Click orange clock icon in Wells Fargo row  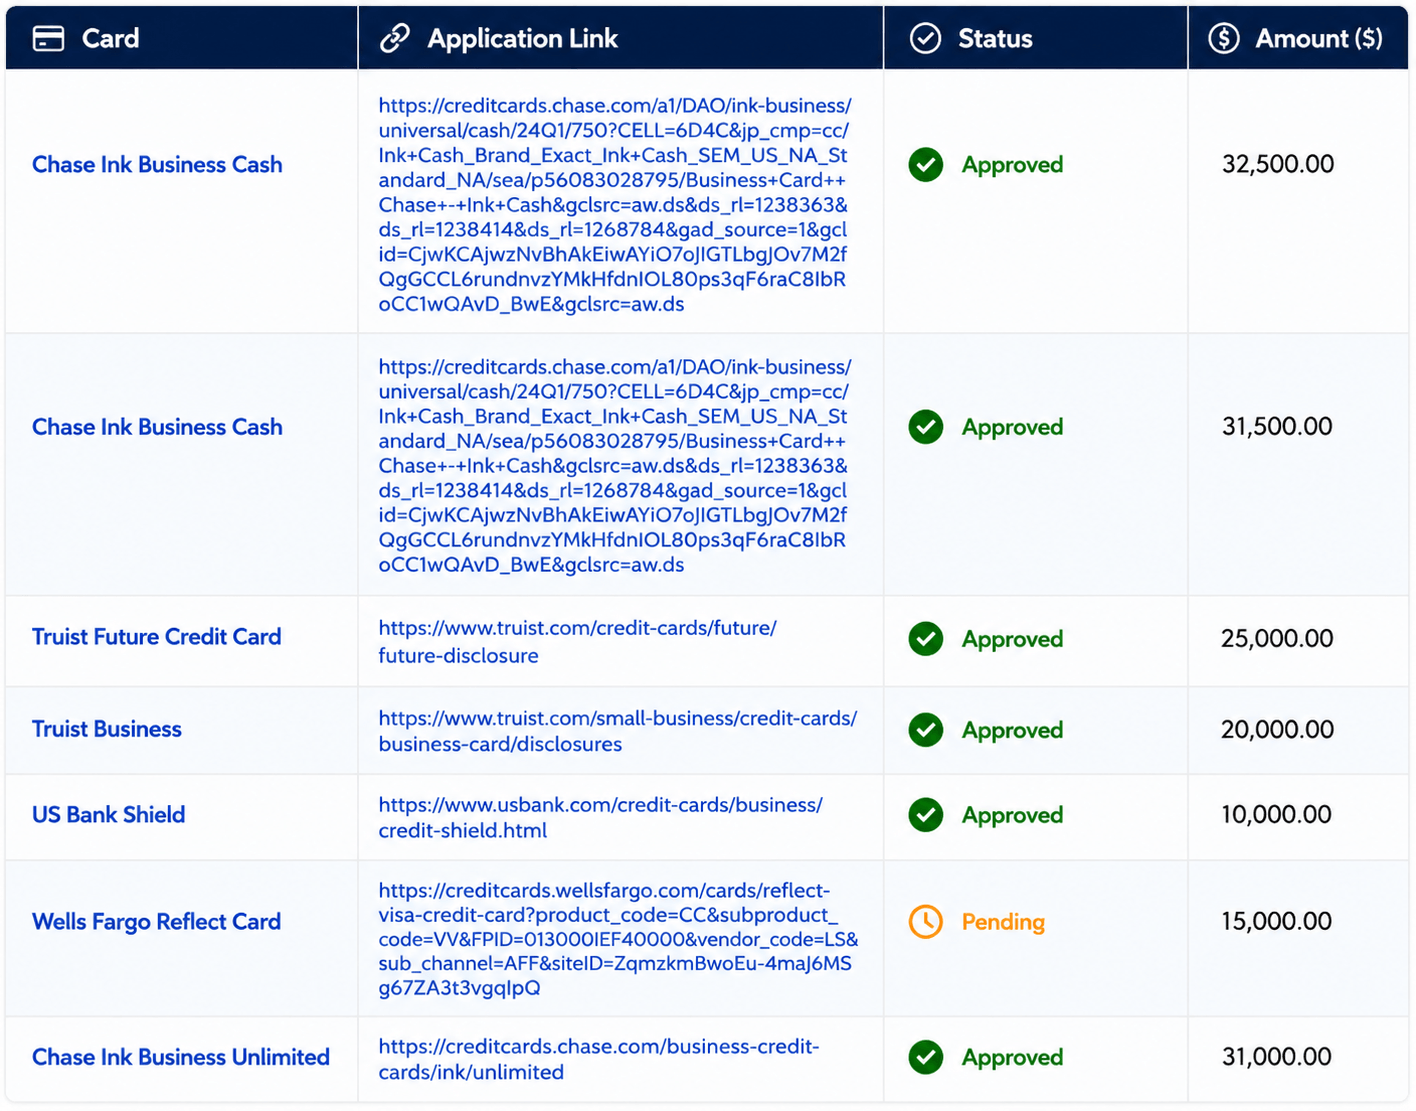(x=926, y=921)
